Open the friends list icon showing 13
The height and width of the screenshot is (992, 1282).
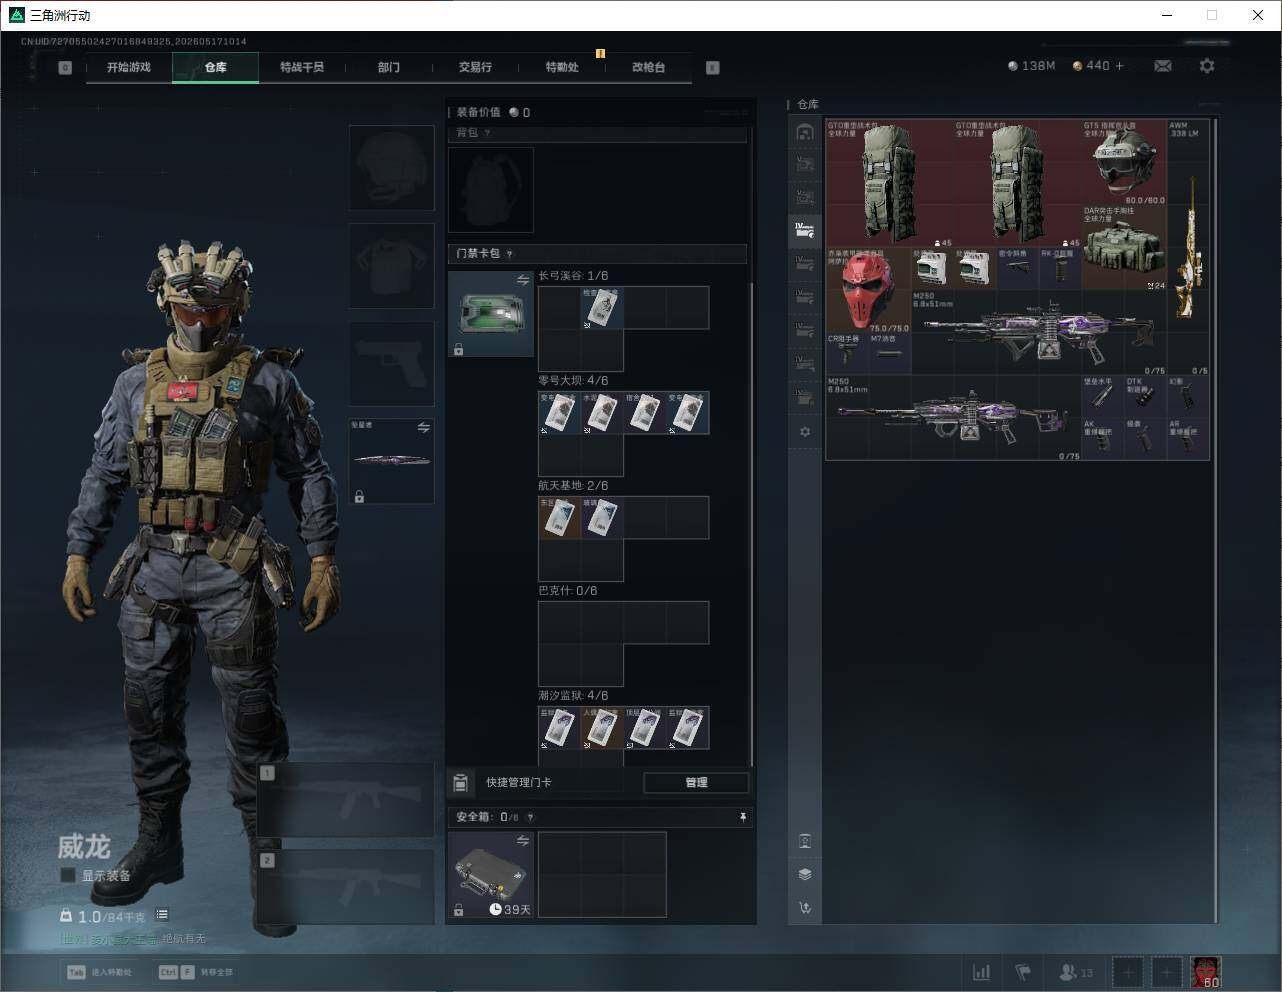tap(1076, 972)
